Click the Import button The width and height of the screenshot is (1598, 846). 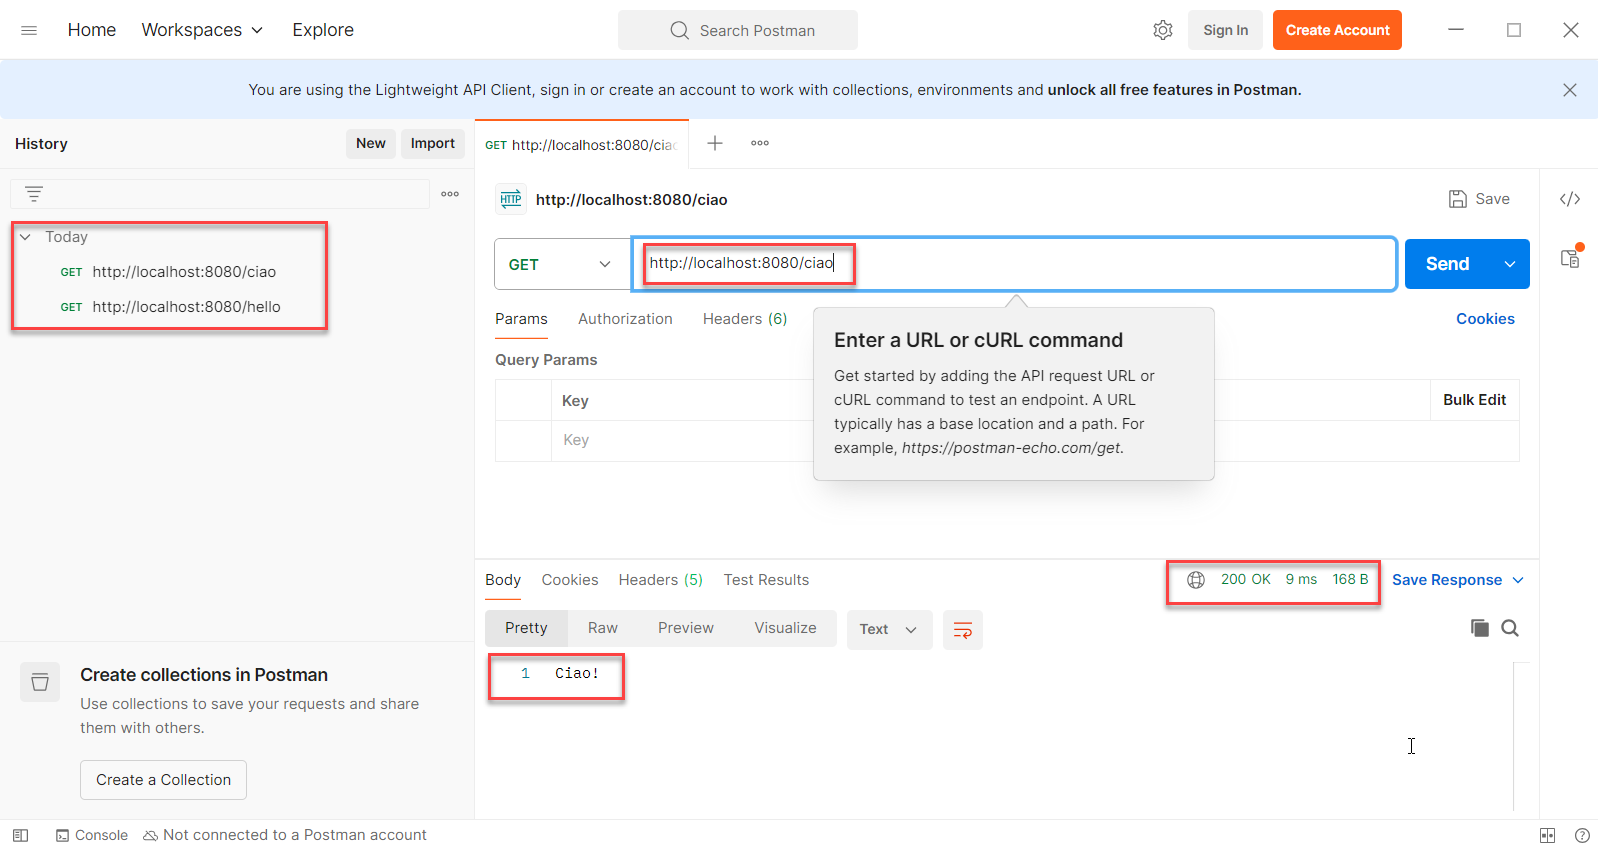(433, 143)
